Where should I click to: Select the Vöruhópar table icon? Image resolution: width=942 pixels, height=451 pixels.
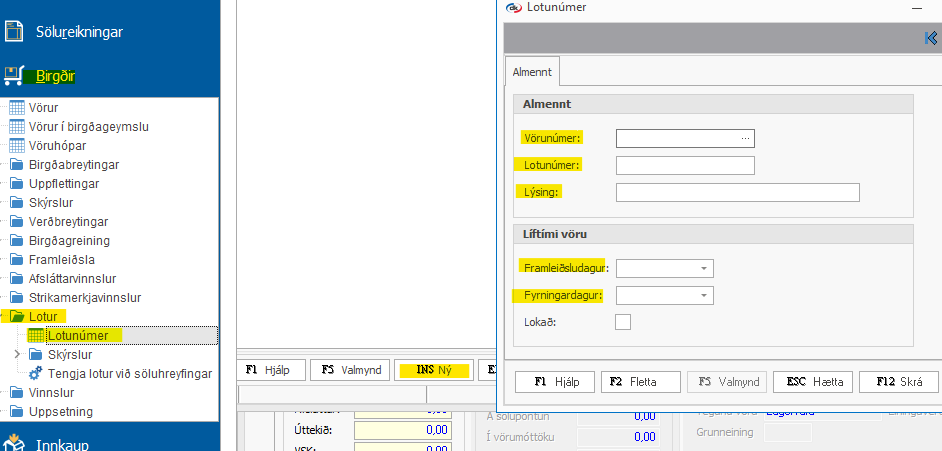pos(17,146)
